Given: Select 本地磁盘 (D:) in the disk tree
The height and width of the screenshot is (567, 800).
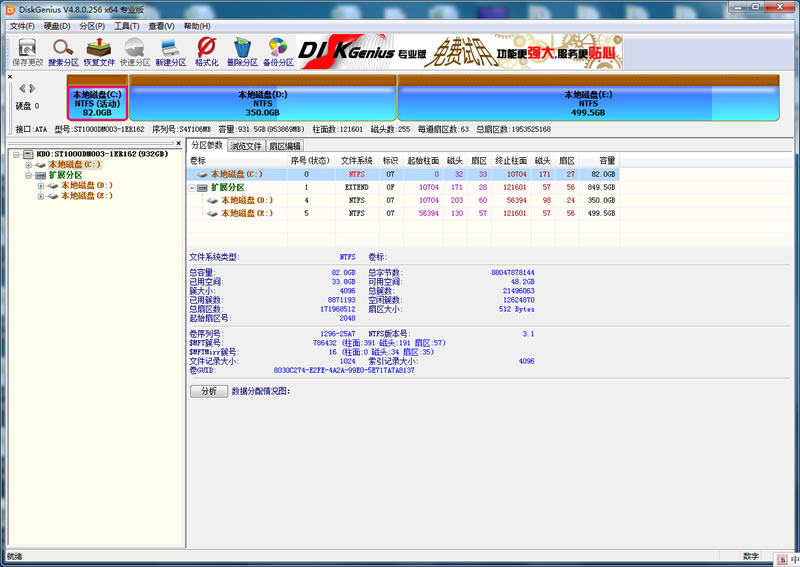Looking at the screenshot, I should pyautogui.click(x=87, y=186).
